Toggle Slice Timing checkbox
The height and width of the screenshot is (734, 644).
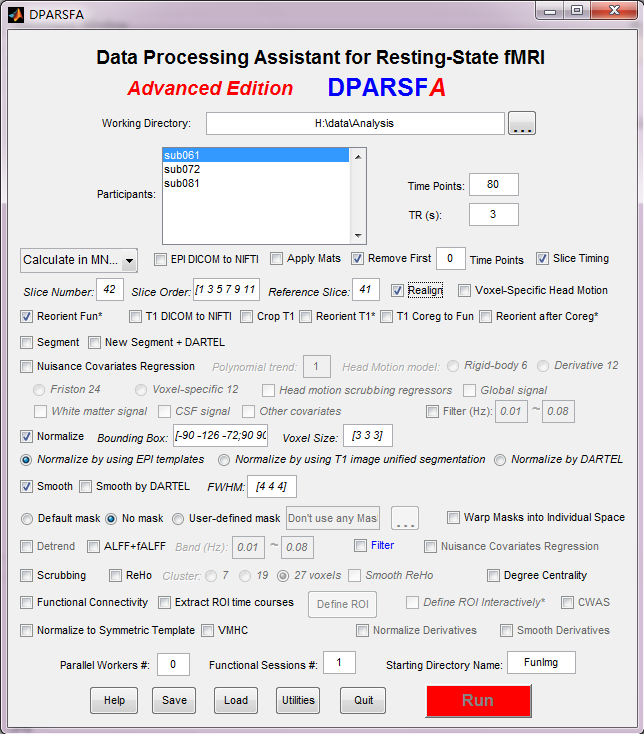point(542,258)
